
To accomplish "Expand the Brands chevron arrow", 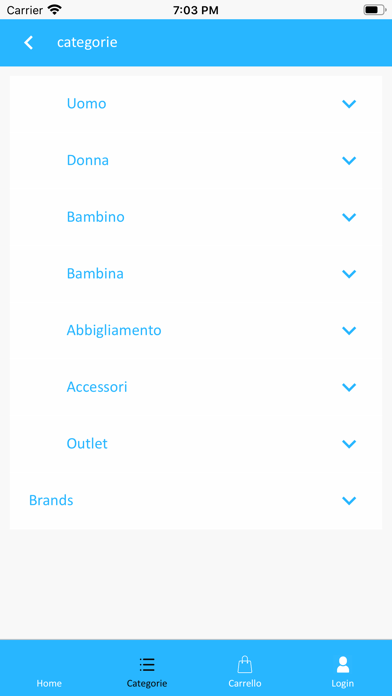I will click(349, 500).
